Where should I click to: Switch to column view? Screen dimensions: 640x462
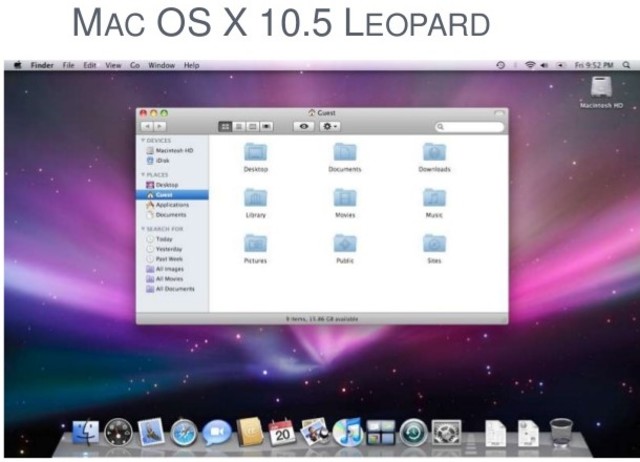pyautogui.click(x=253, y=127)
